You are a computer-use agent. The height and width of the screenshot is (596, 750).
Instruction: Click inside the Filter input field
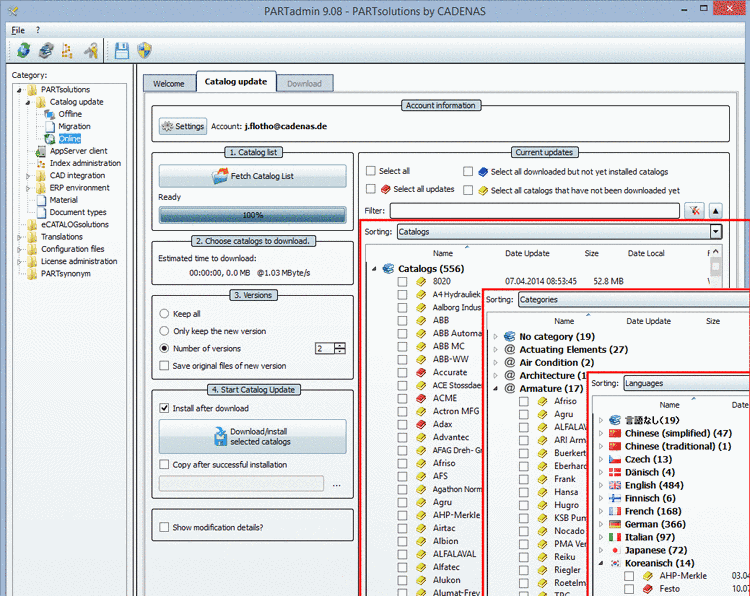tap(534, 210)
